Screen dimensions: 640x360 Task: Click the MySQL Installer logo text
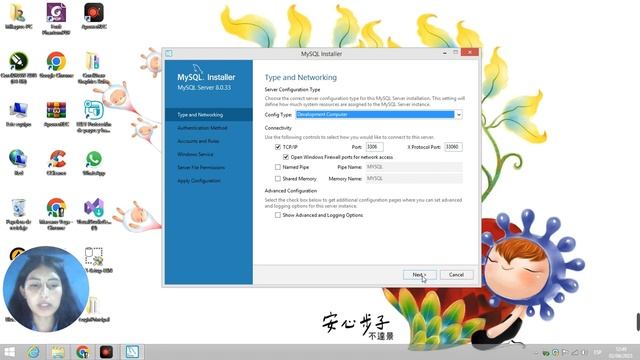pyautogui.click(x=206, y=77)
